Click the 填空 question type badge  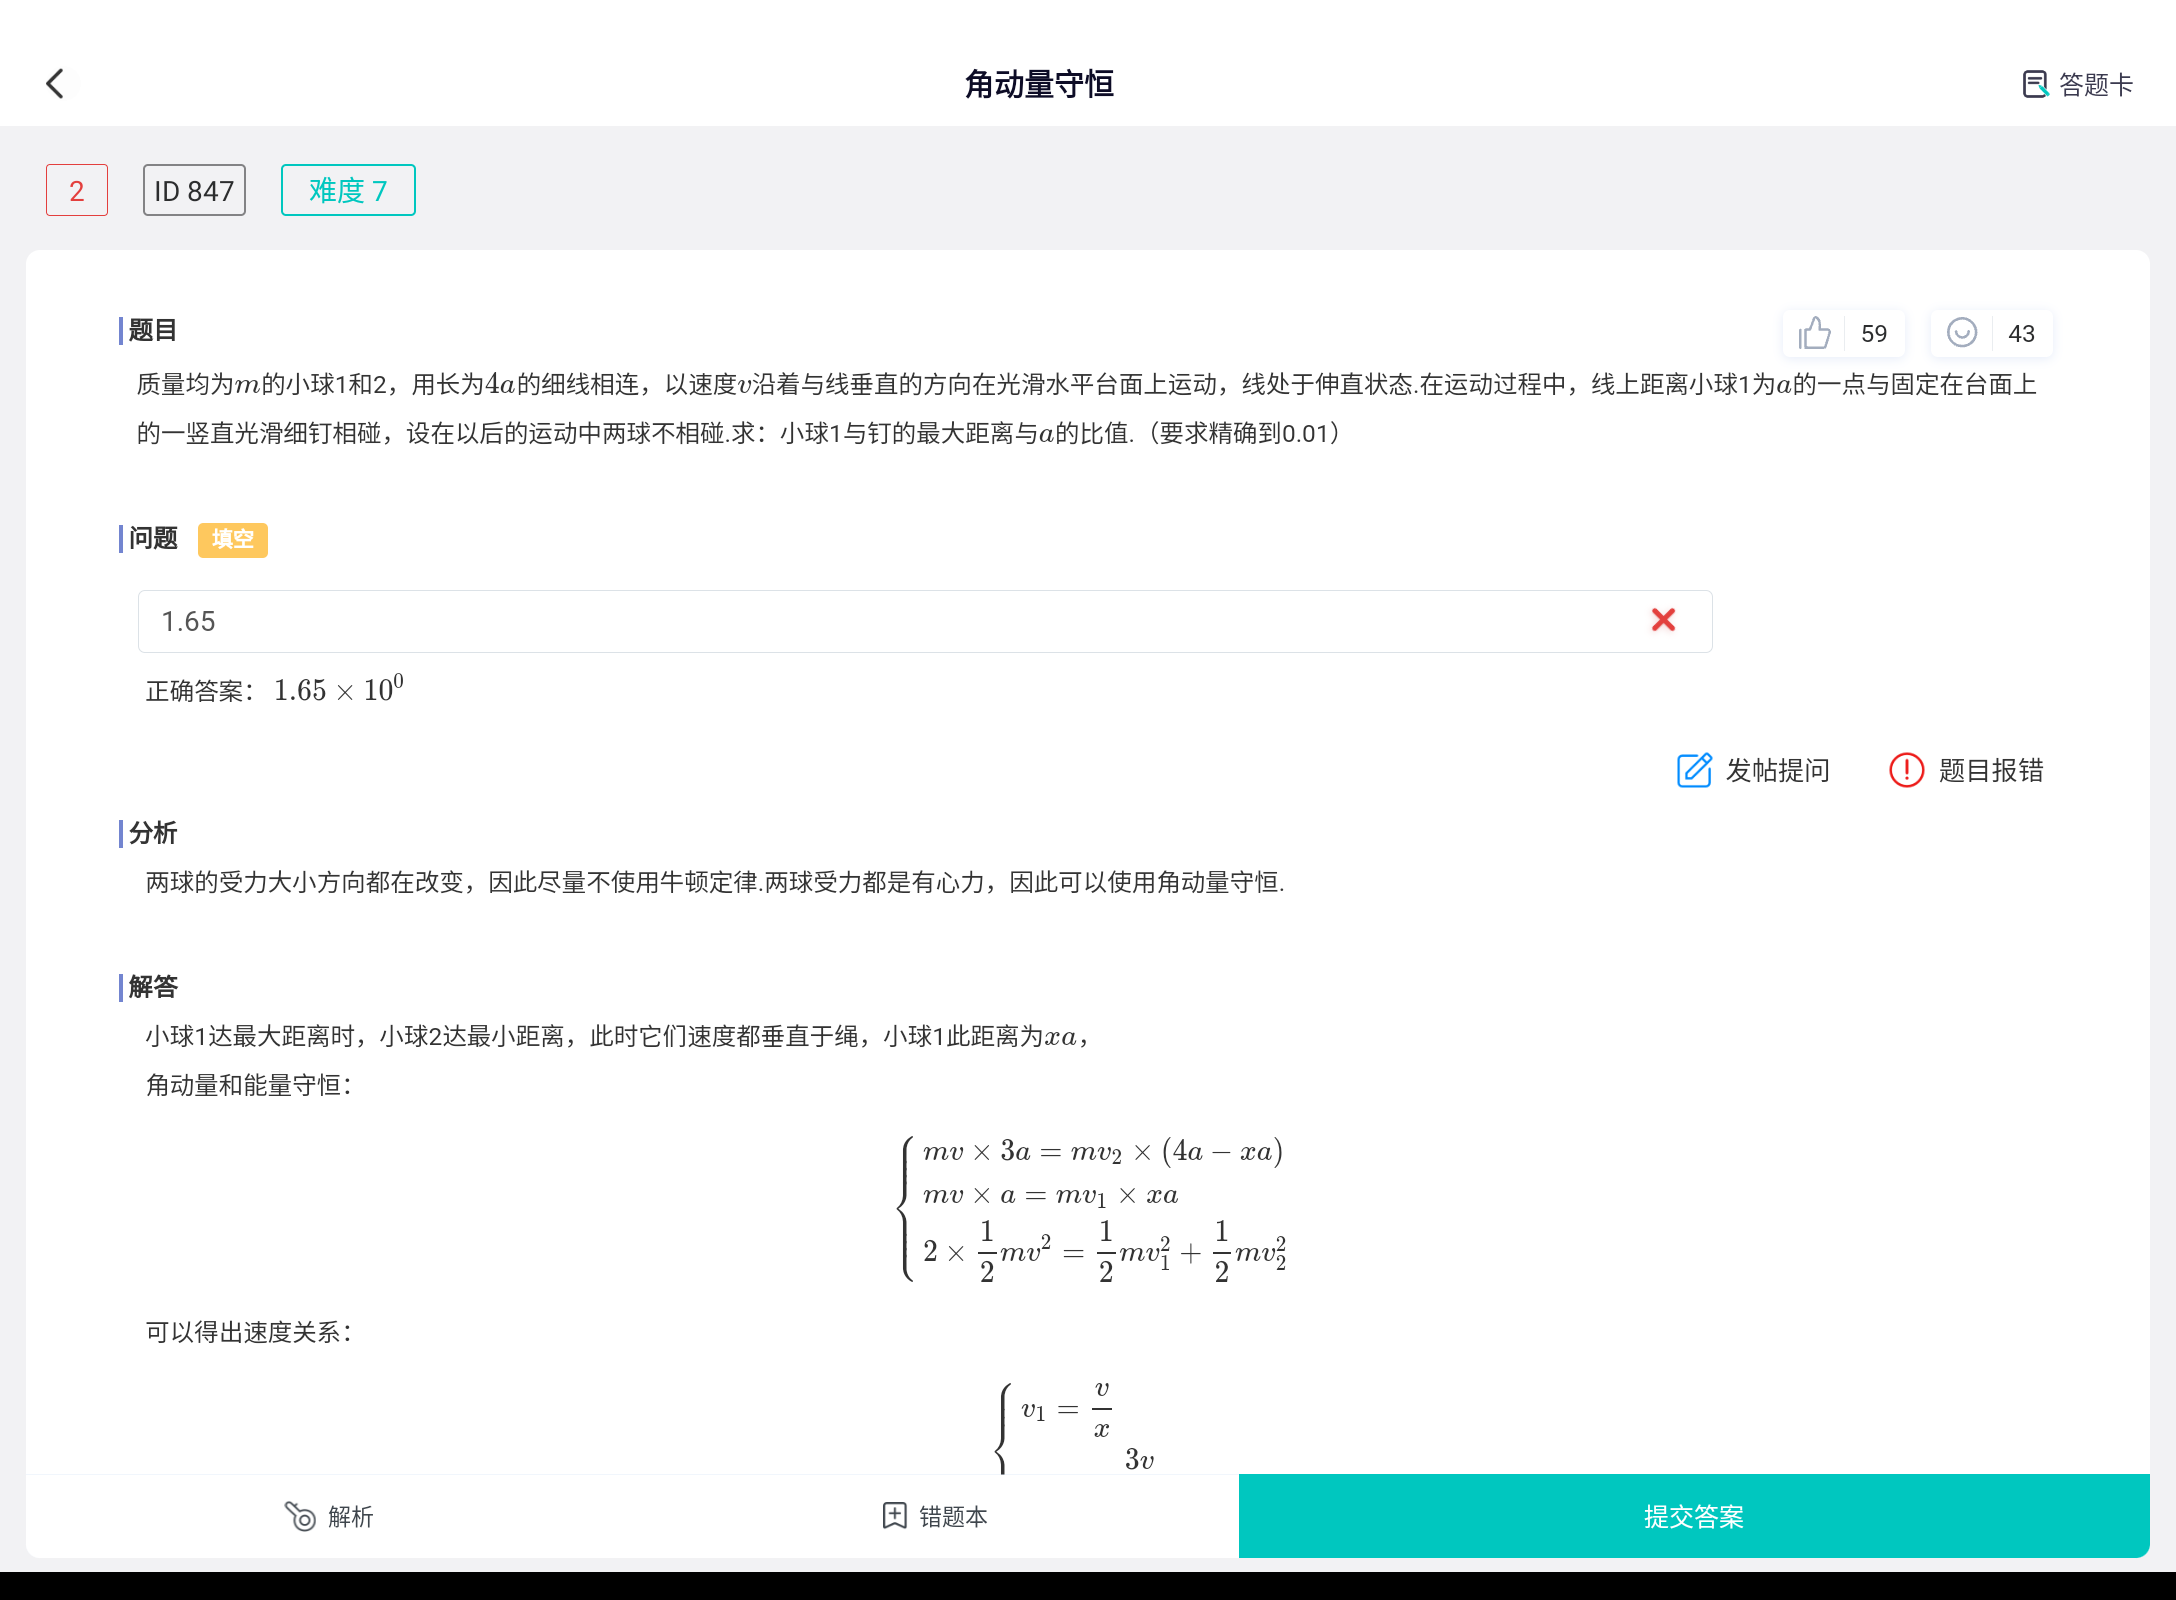coord(233,539)
